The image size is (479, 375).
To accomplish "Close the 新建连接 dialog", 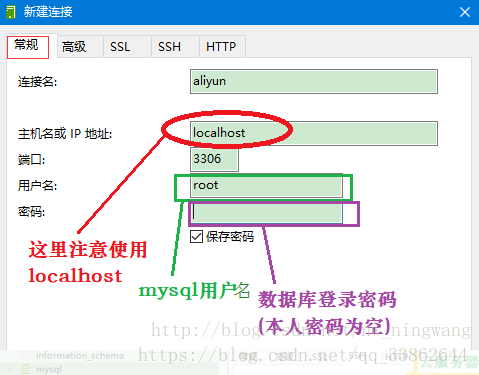I will tap(465, 12).
